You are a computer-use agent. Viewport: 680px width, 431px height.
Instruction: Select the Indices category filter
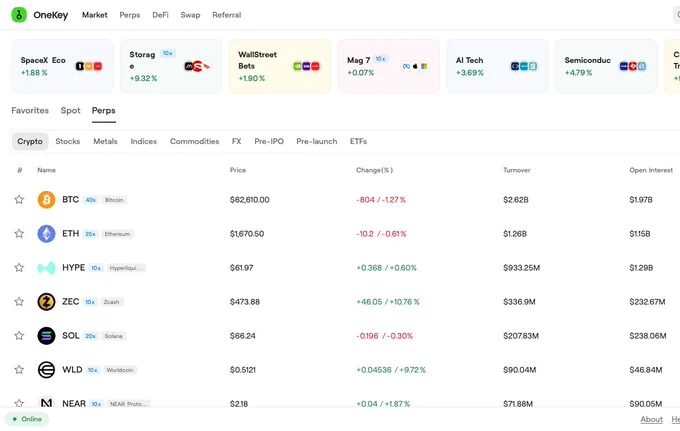point(144,141)
